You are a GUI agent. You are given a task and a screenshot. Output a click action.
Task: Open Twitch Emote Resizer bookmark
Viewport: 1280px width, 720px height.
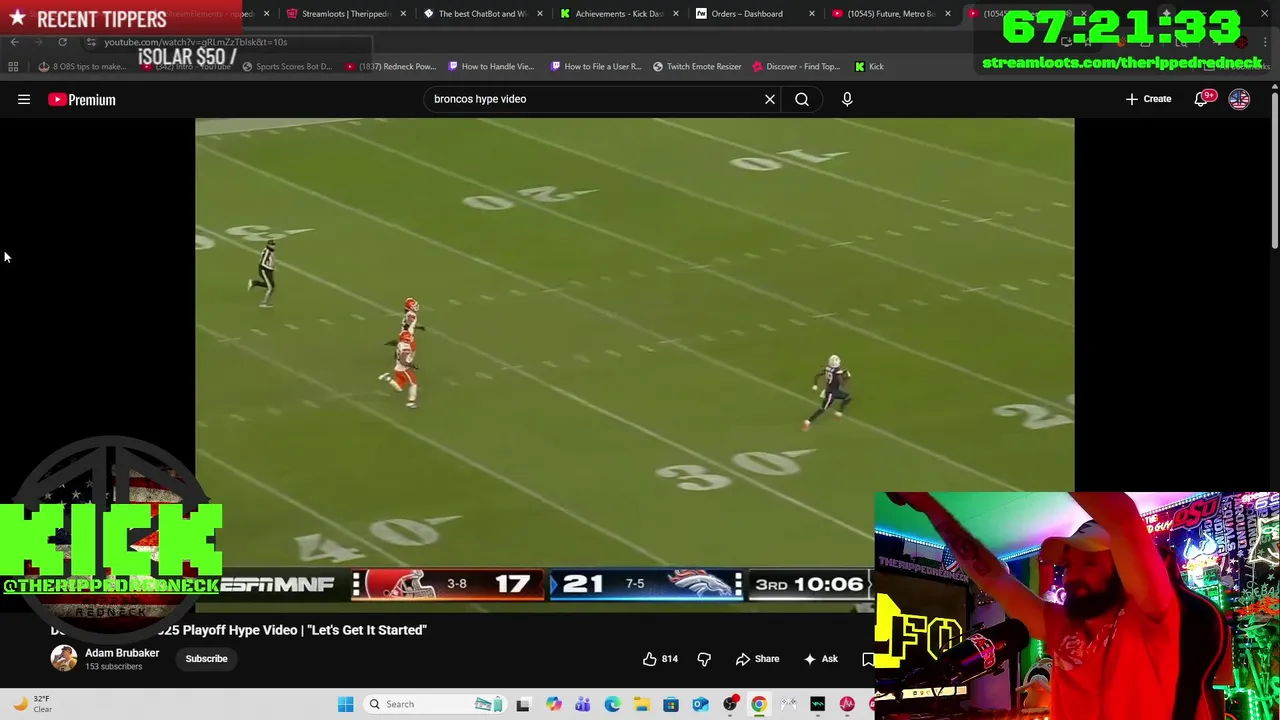697,66
